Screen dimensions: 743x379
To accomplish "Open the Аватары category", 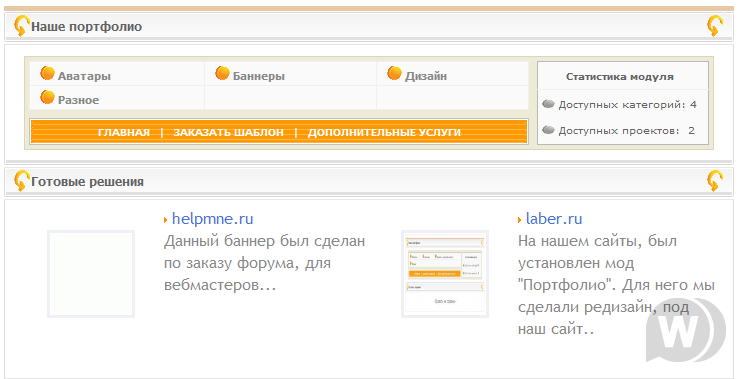I will click(84, 76).
